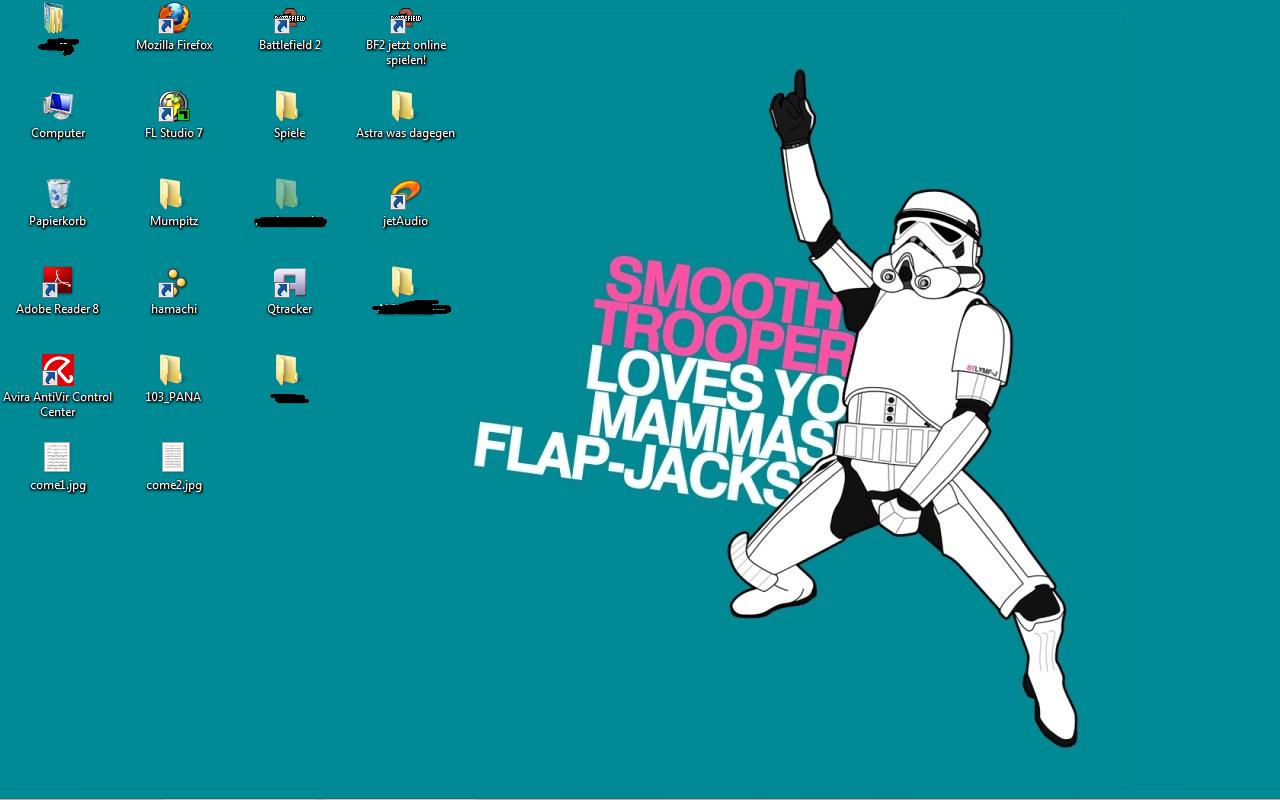Select the faded green folder with blacked-out name
This screenshot has height=800, width=1280.
pyautogui.click(x=290, y=204)
